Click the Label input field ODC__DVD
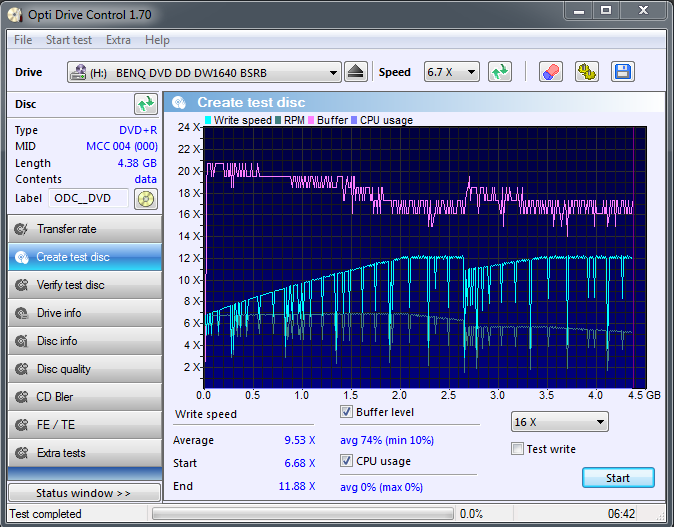This screenshot has height=527, width=674. (x=89, y=199)
